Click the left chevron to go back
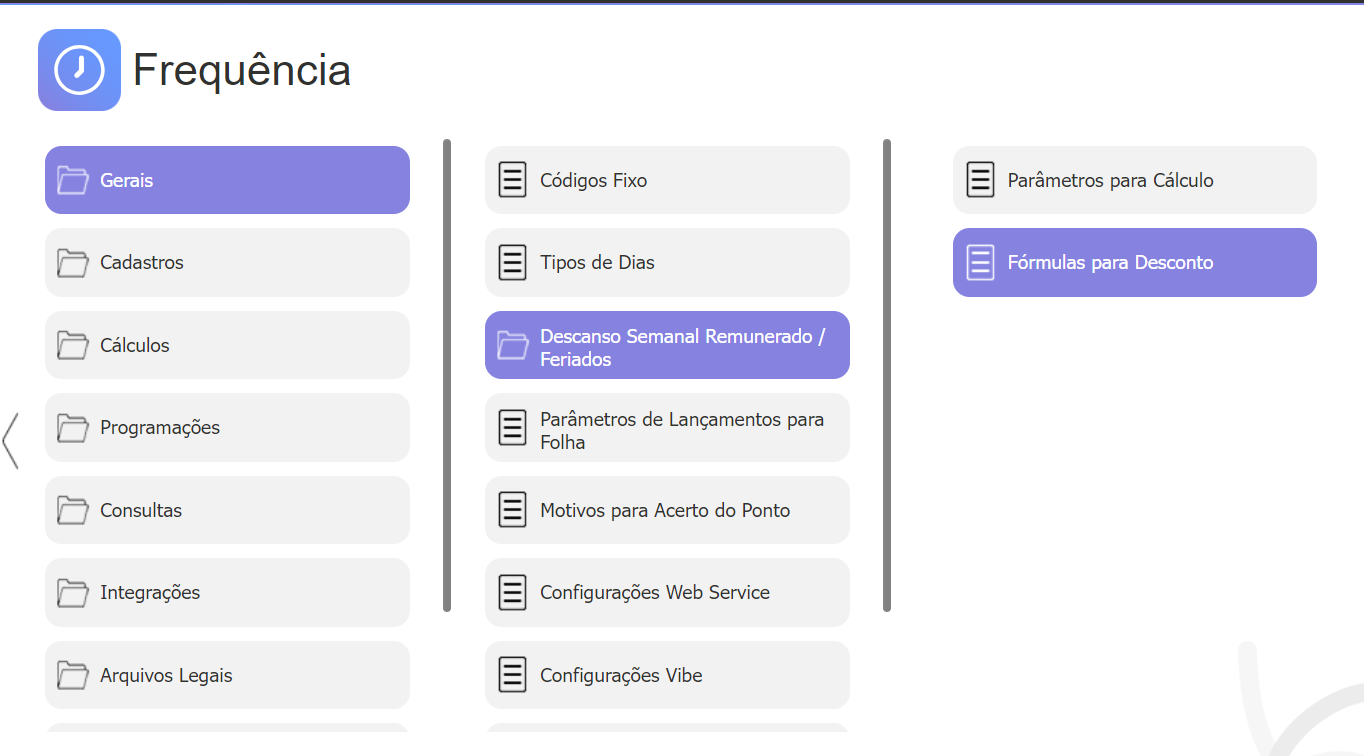Image resolution: width=1364 pixels, height=756 pixels. pyautogui.click(x=10, y=441)
